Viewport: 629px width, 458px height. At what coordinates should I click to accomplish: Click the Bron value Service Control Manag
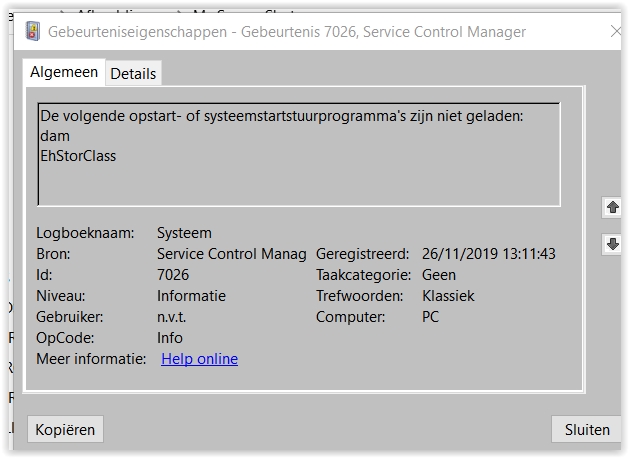[231, 254]
